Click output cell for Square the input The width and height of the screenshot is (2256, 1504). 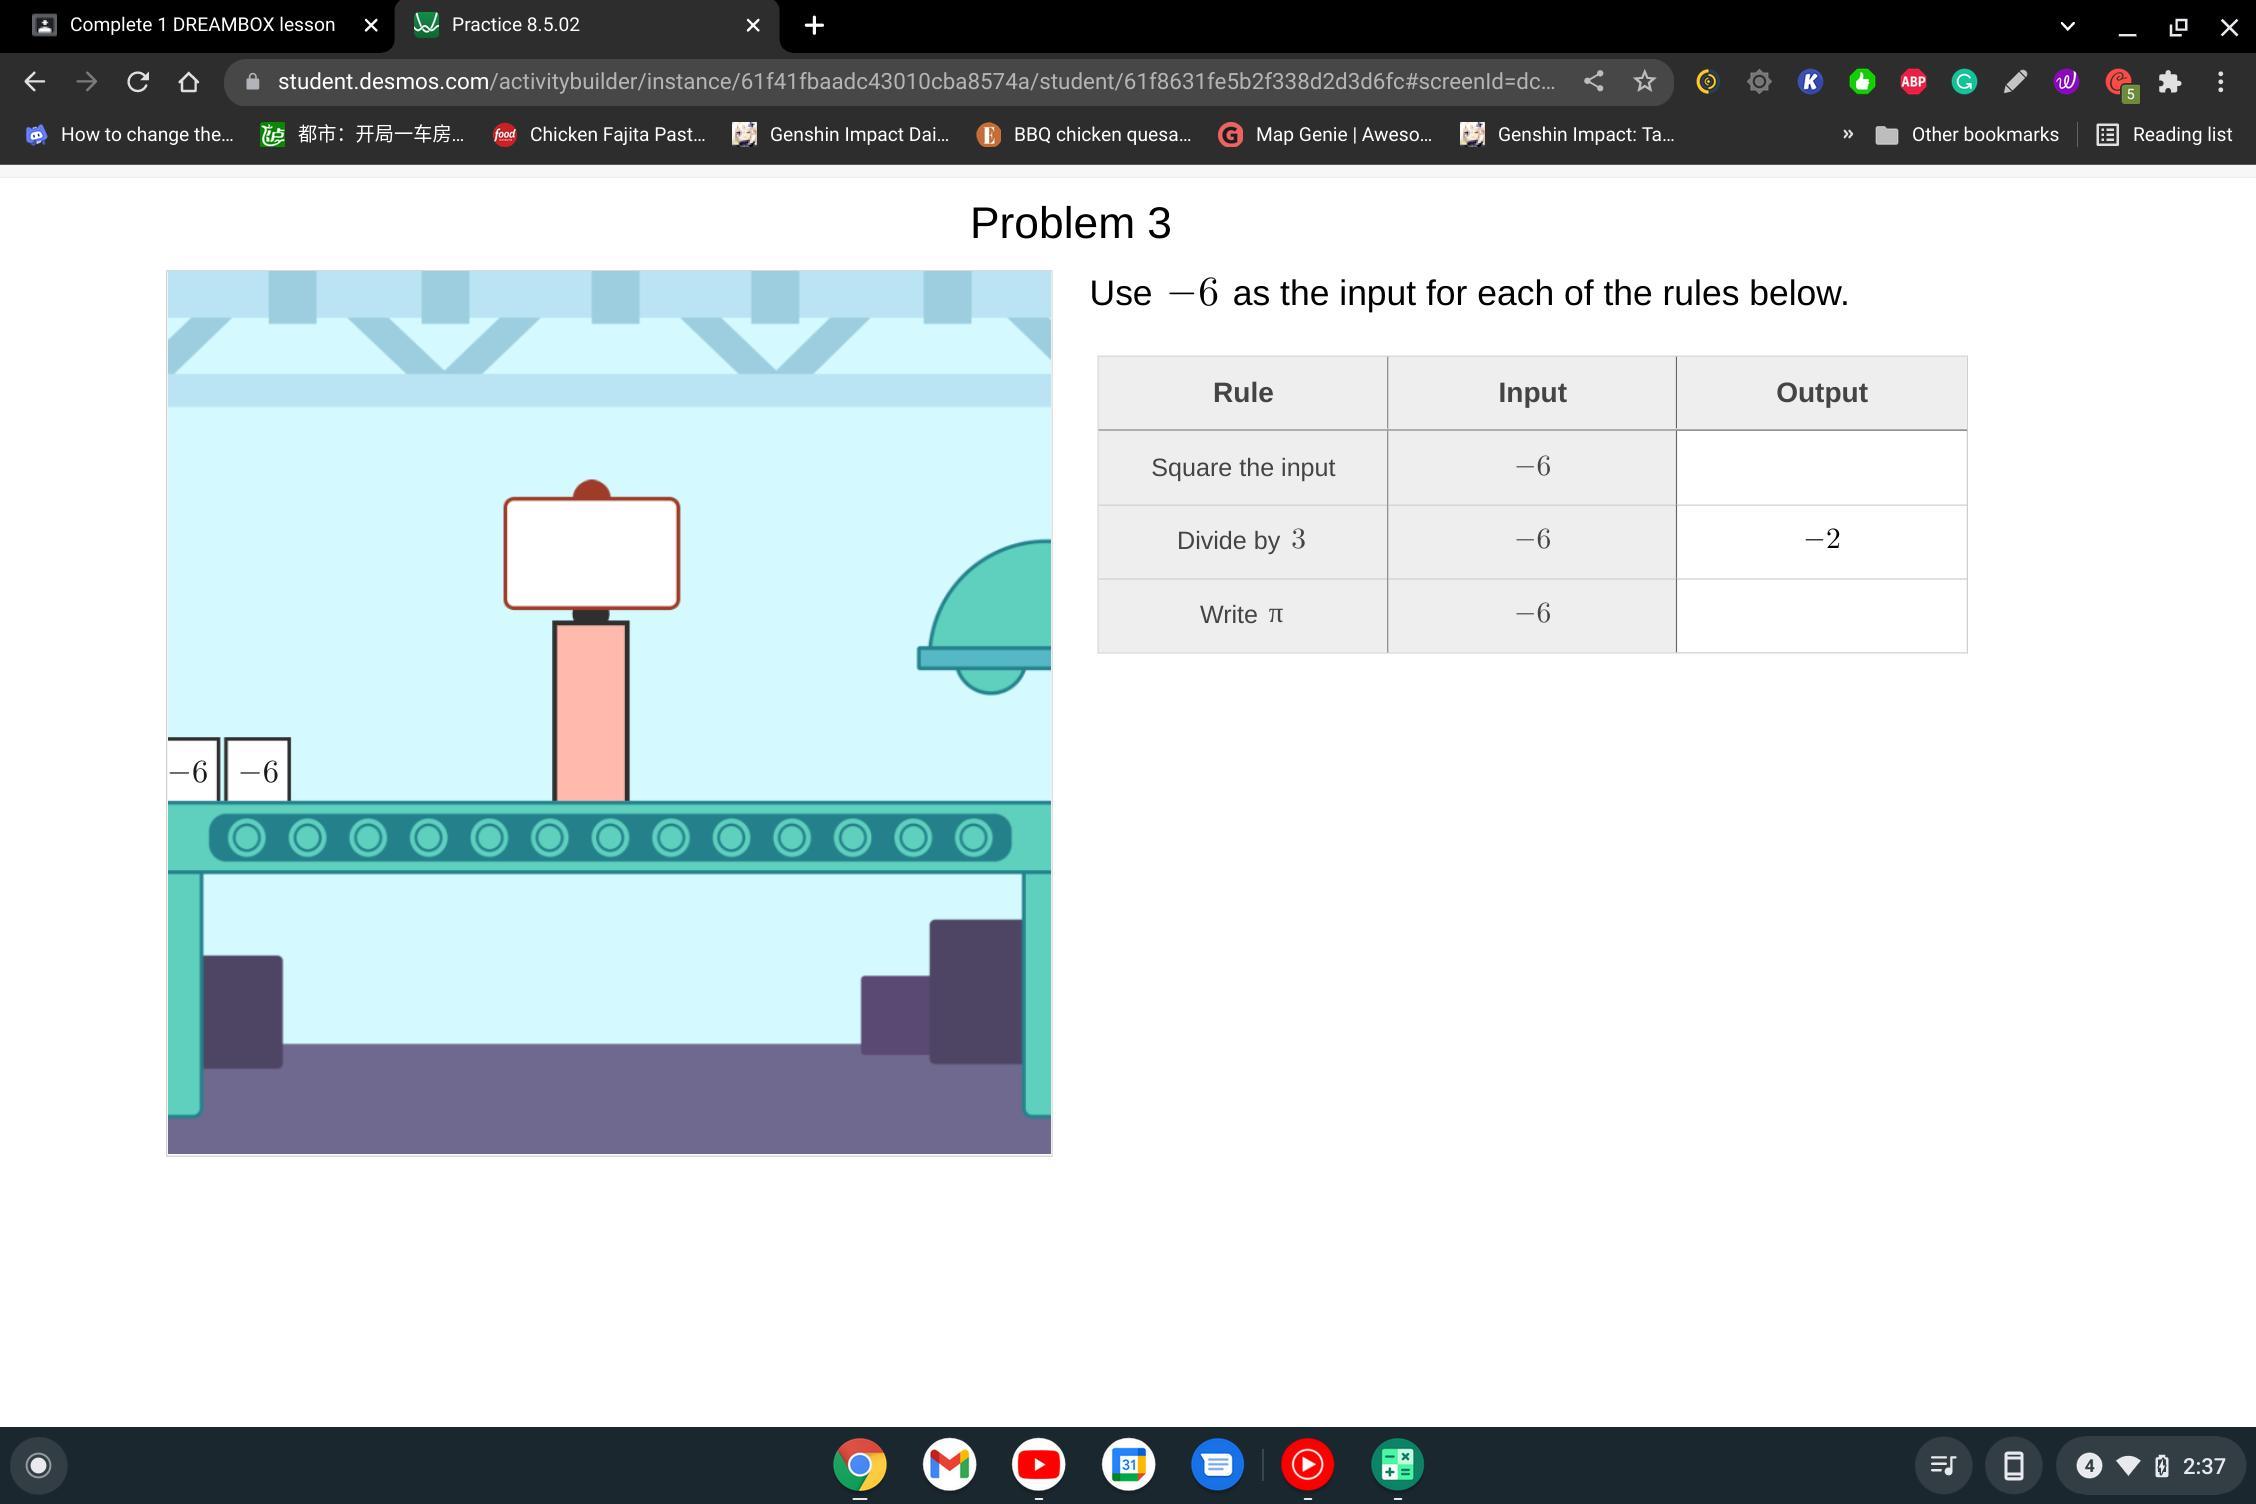coord(1821,467)
